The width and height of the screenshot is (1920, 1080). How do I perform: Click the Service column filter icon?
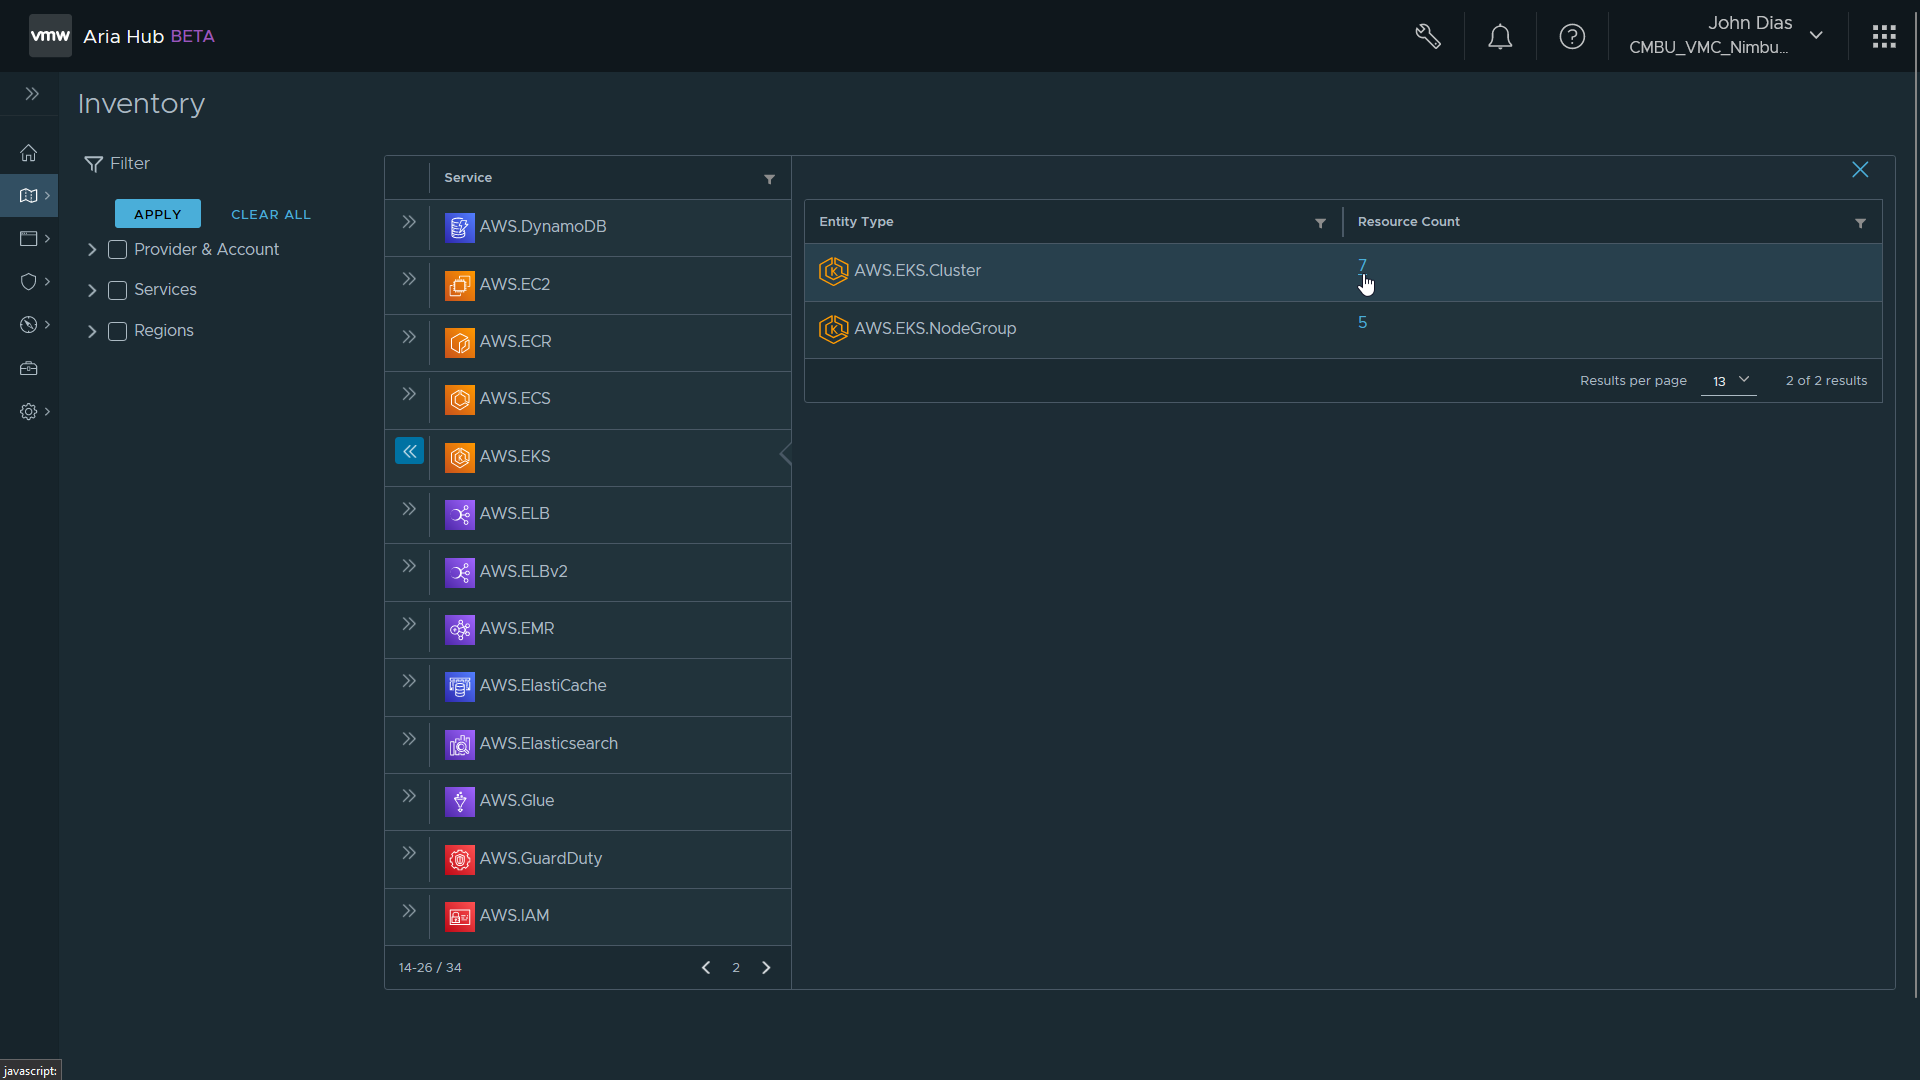(770, 179)
